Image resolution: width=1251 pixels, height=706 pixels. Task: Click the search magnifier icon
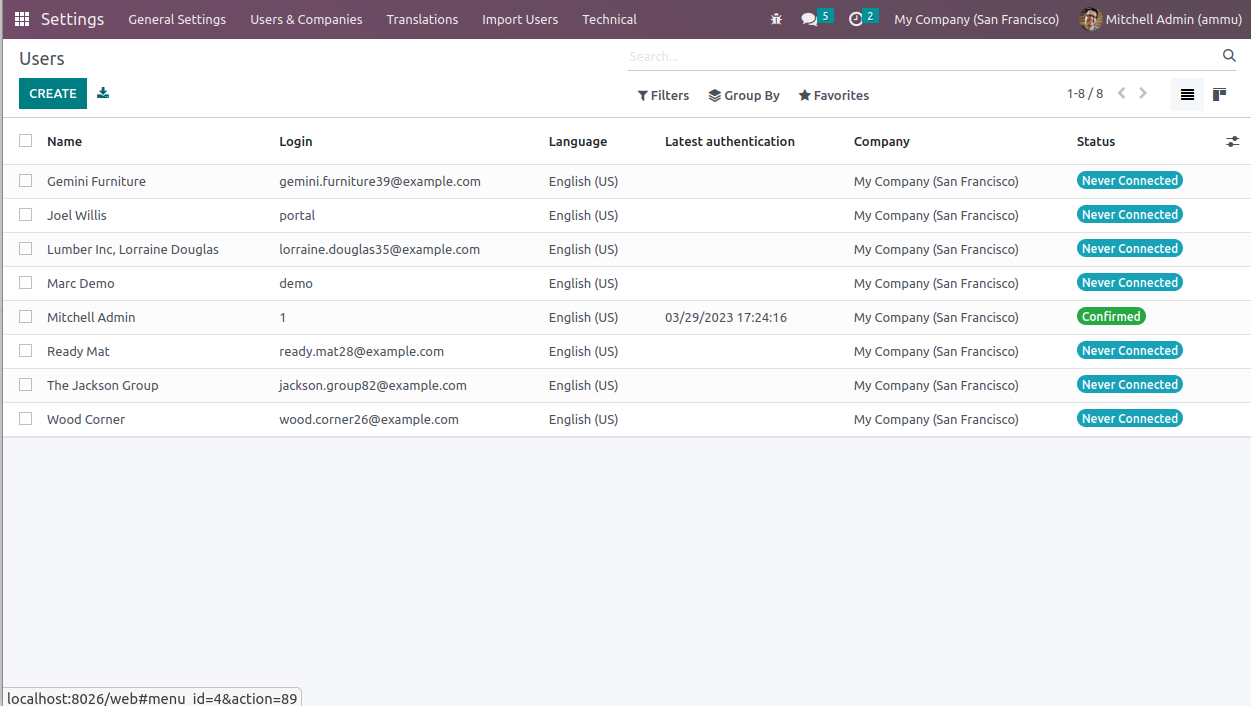[x=1229, y=56]
